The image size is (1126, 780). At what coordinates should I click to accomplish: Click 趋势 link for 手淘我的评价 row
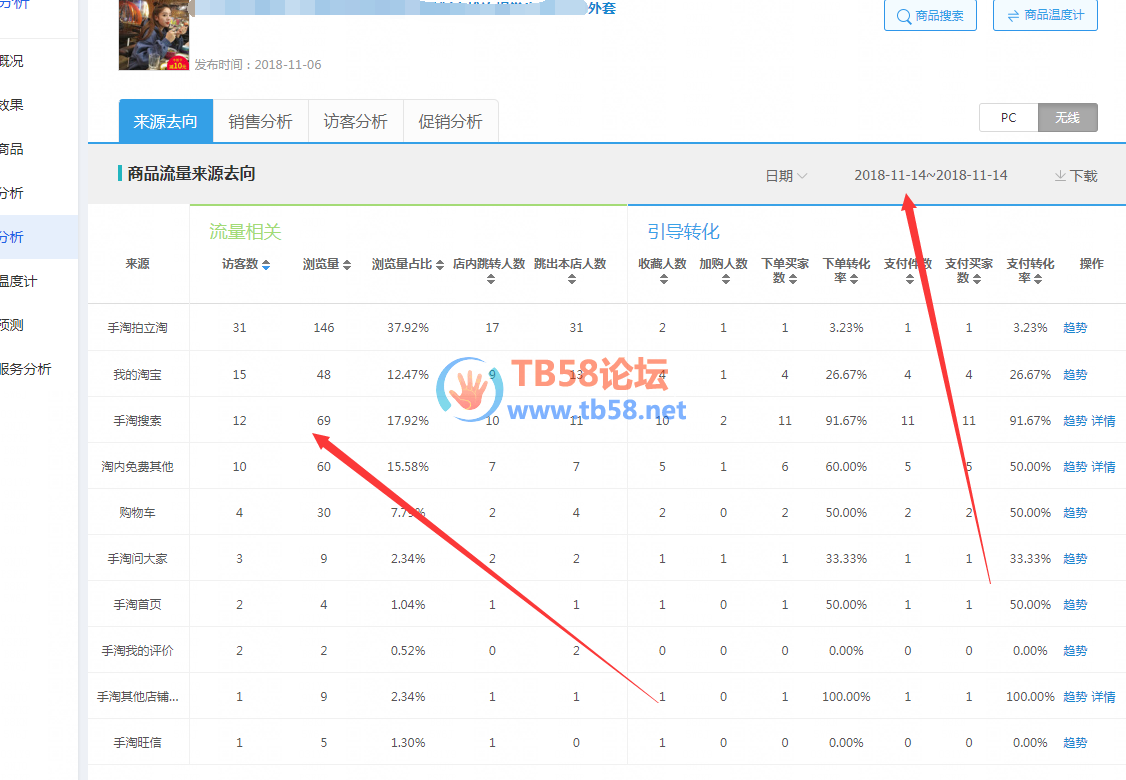[1075, 651]
